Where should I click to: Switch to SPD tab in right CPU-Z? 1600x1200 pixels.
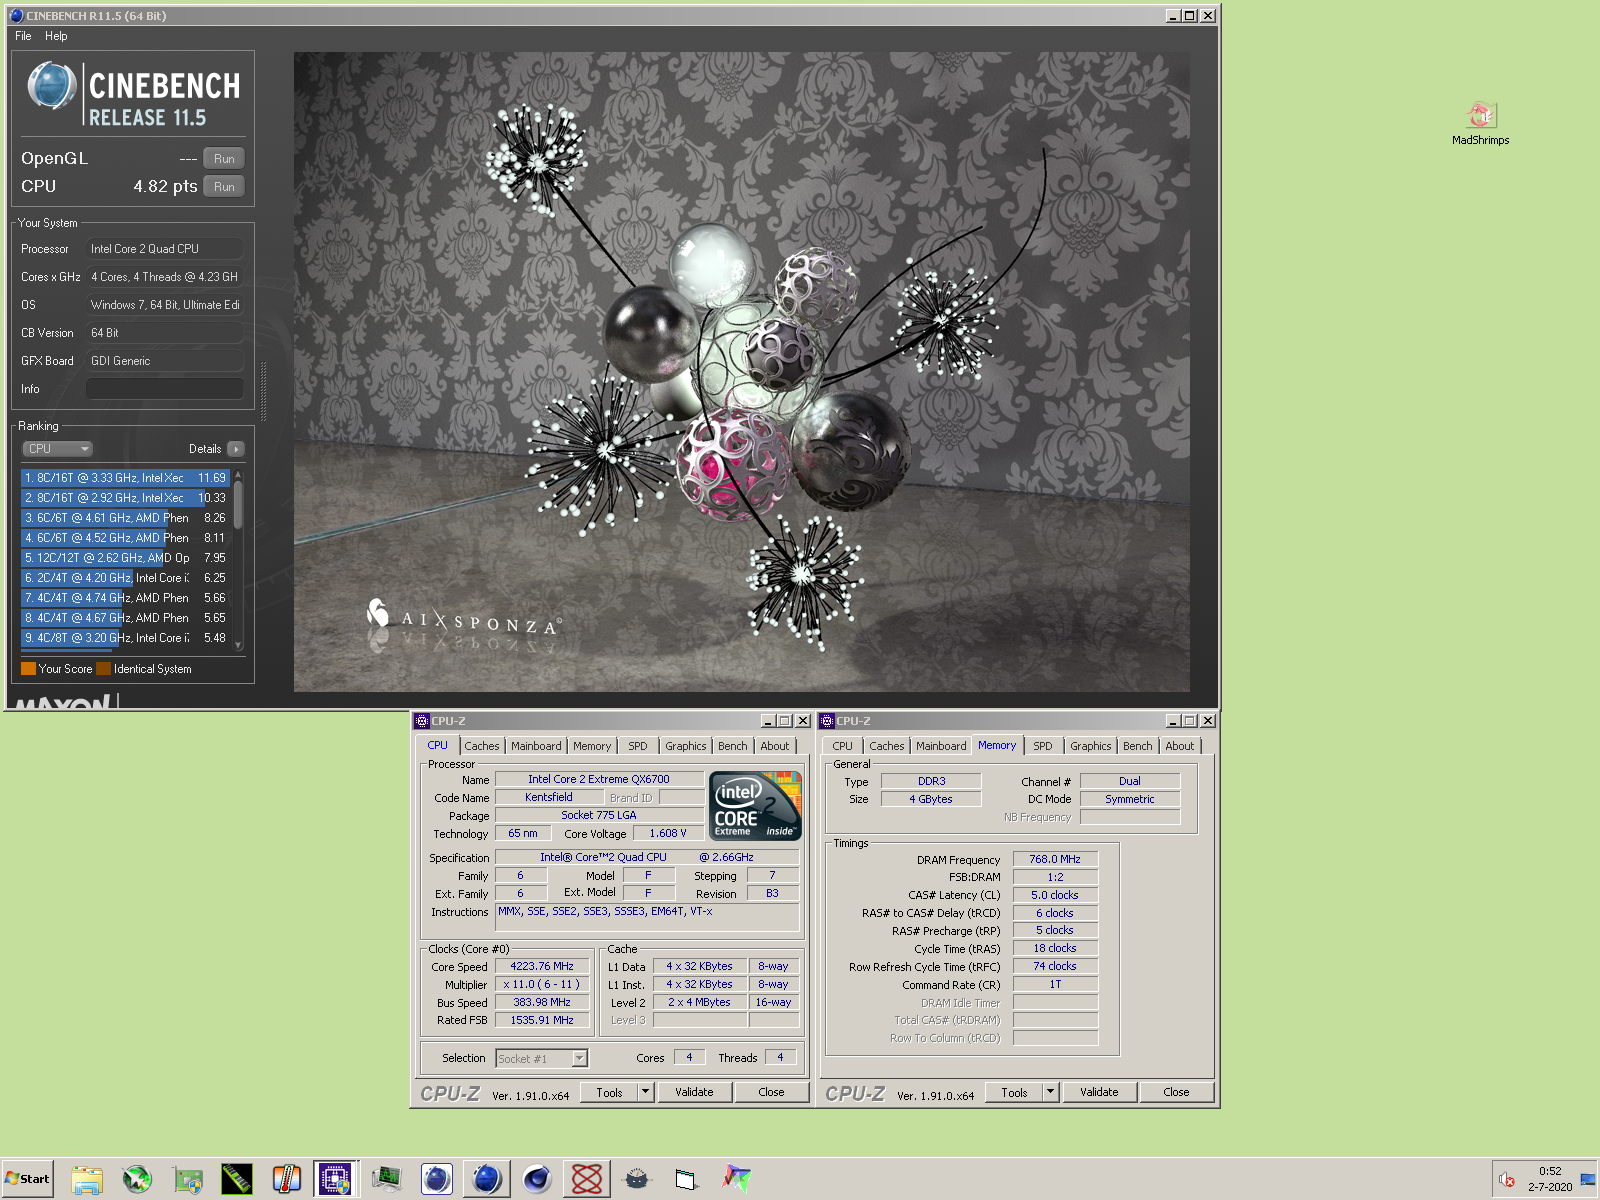[1043, 746]
